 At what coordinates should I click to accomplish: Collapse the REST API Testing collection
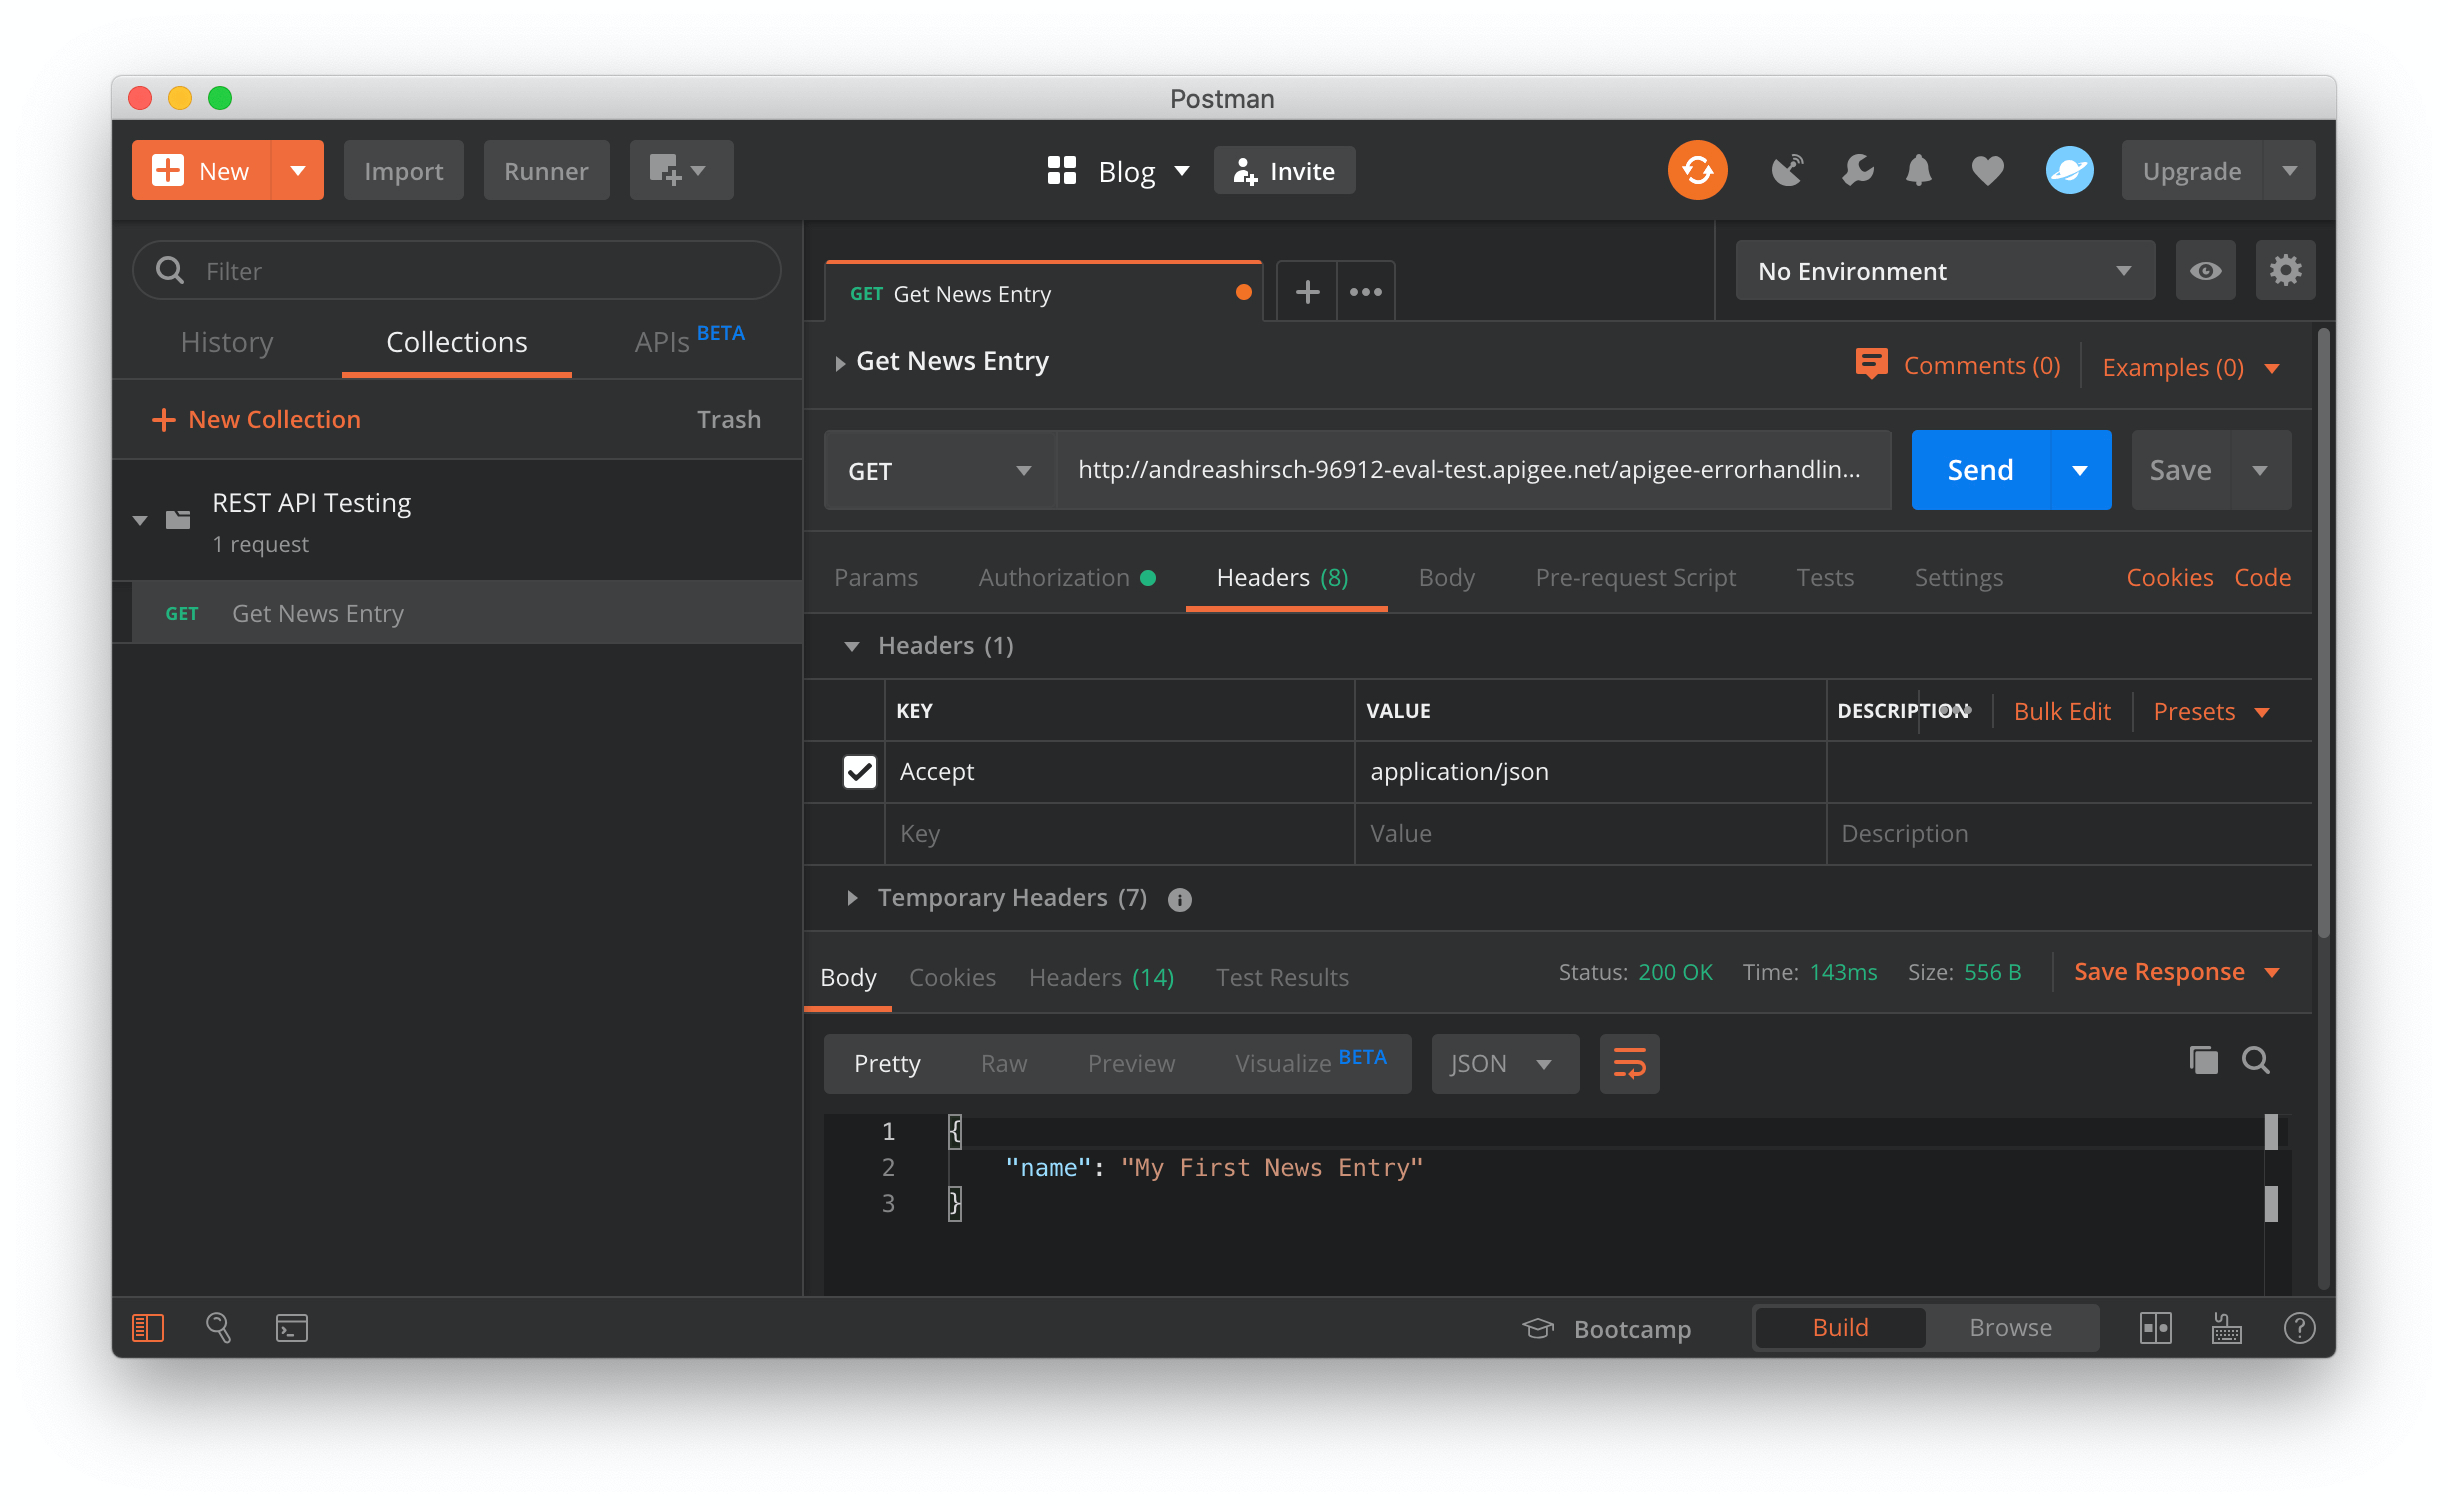[140, 520]
